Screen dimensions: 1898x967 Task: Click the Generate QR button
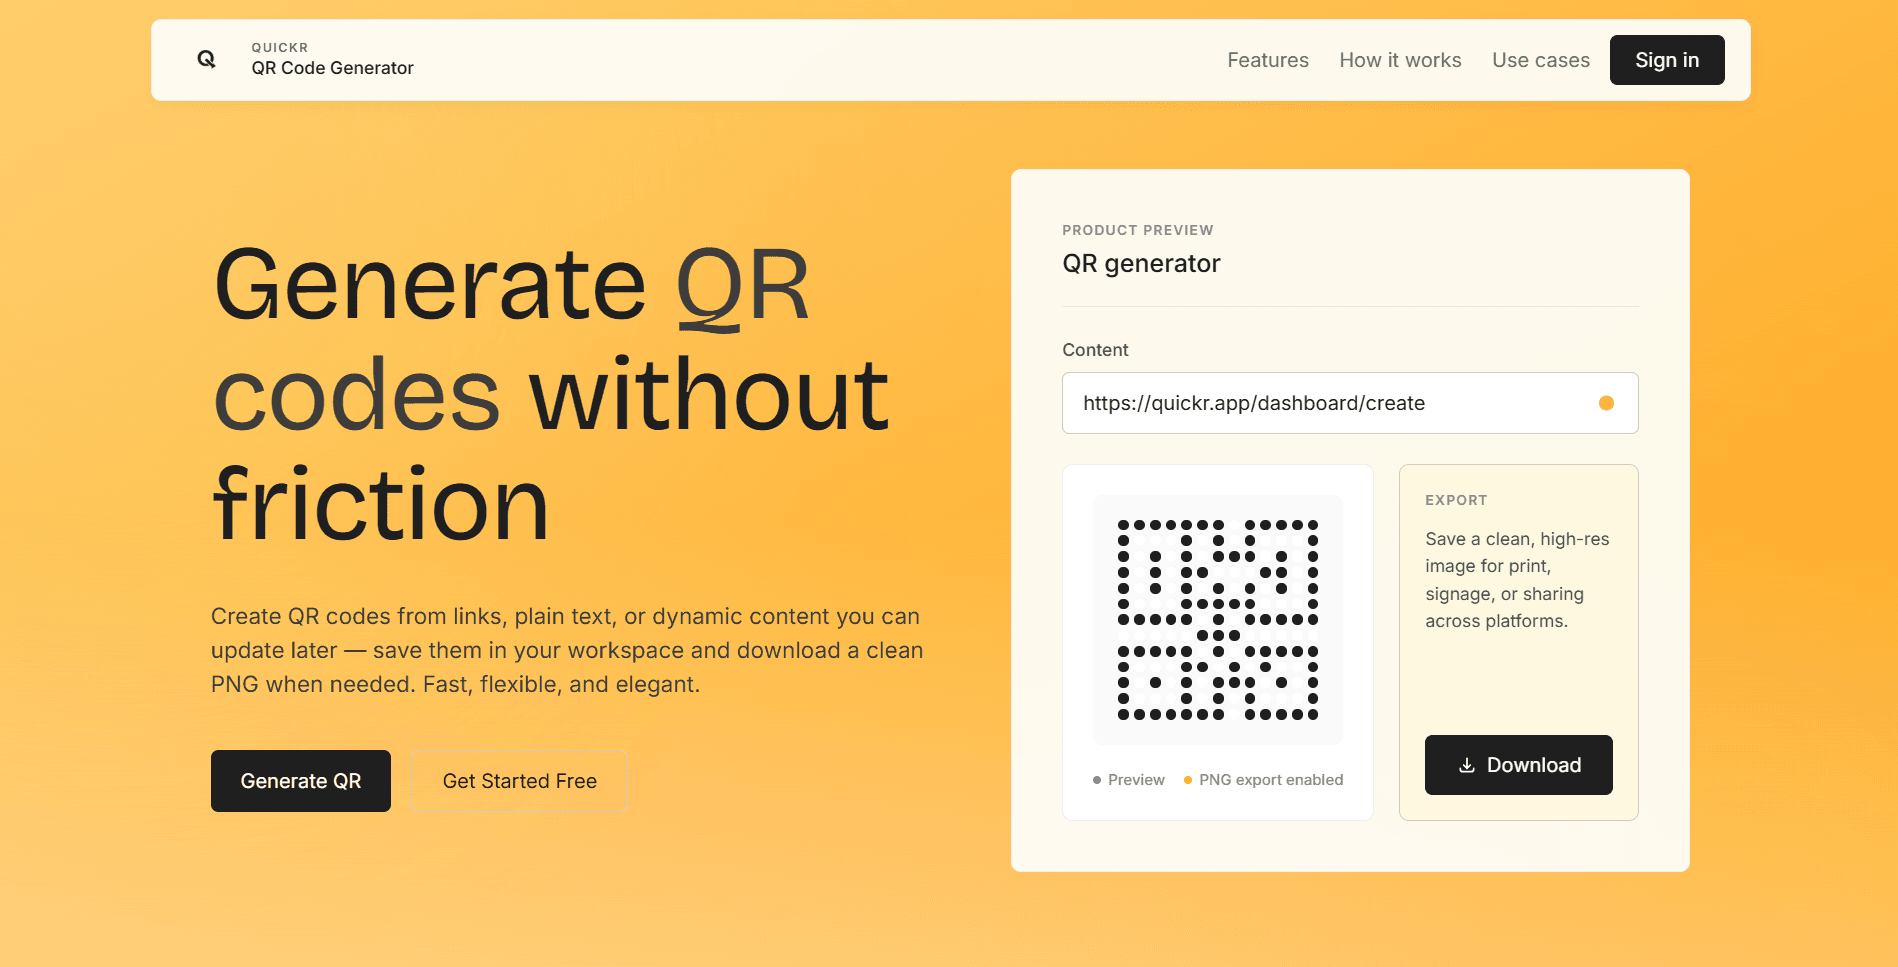pyautogui.click(x=301, y=781)
